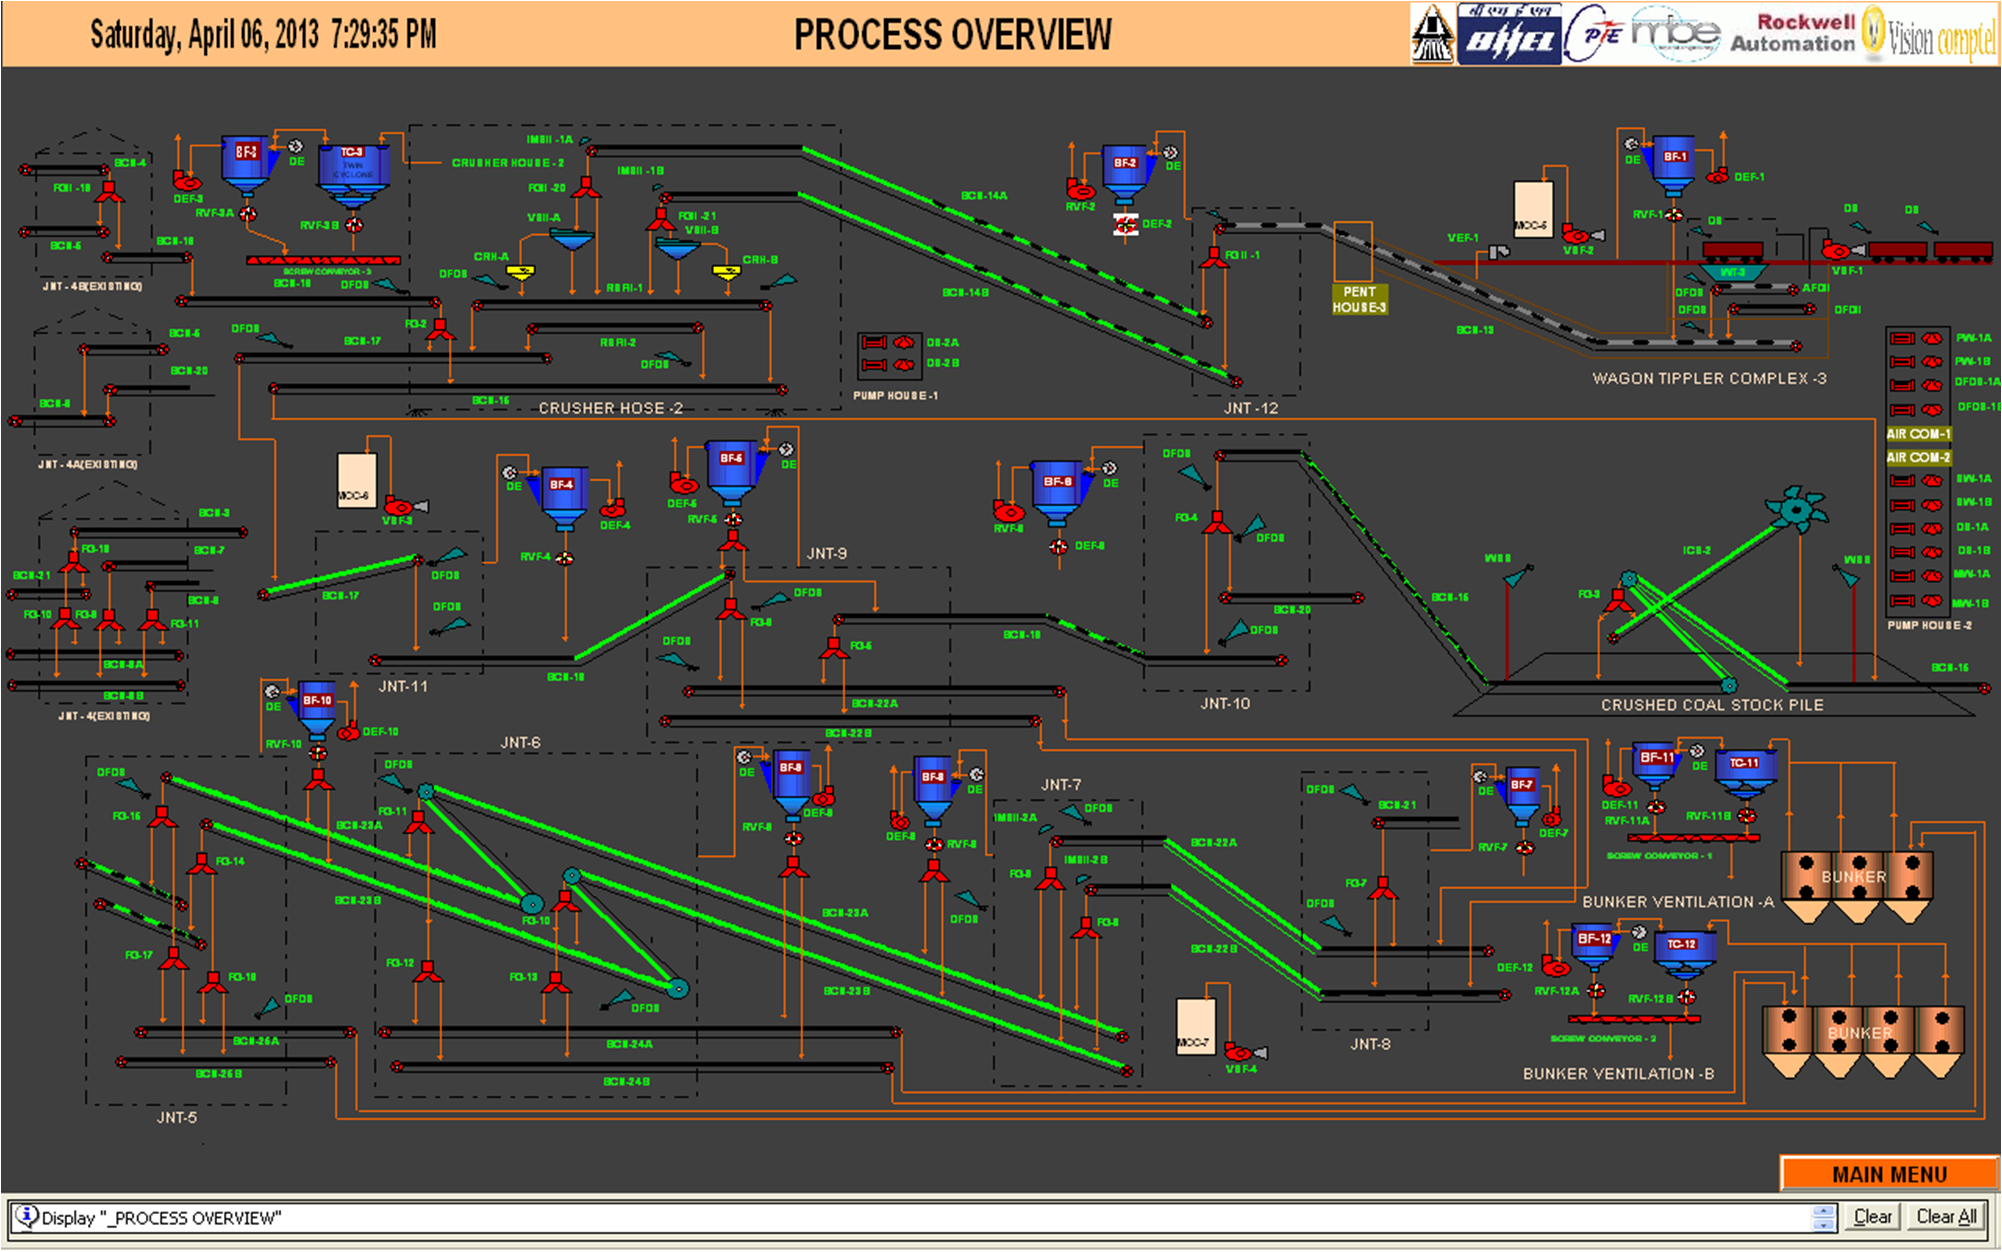The image size is (2002, 1252).
Task: Click the MCC-5 panel box icon
Action: (x=1532, y=211)
